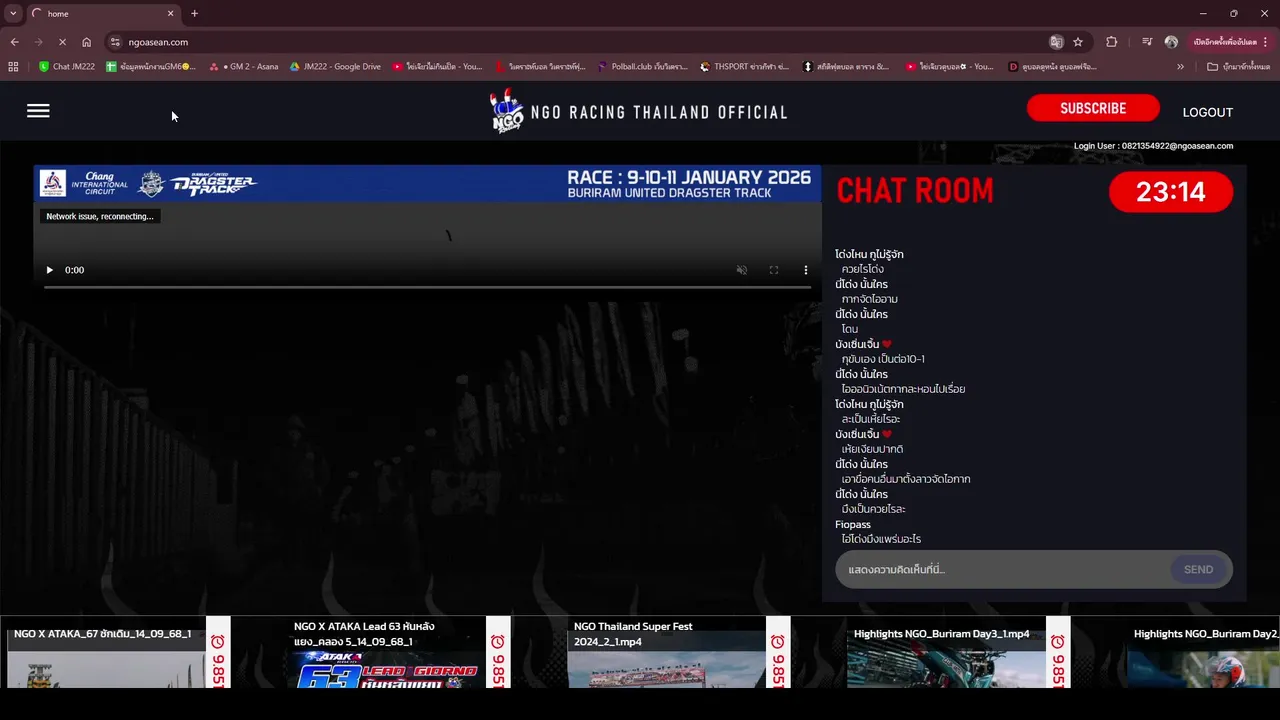Screen dimensions: 1280x720
Task: Click the CHAT ROOM heading
Action: (915, 191)
